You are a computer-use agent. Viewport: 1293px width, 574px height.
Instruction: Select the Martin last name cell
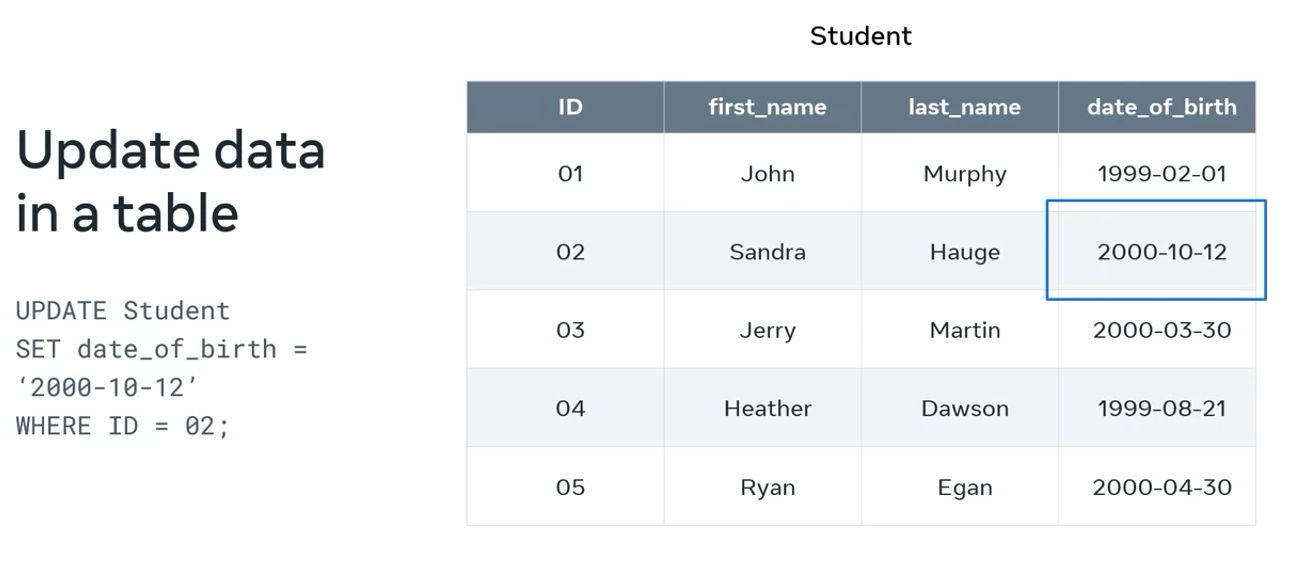click(x=964, y=330)
